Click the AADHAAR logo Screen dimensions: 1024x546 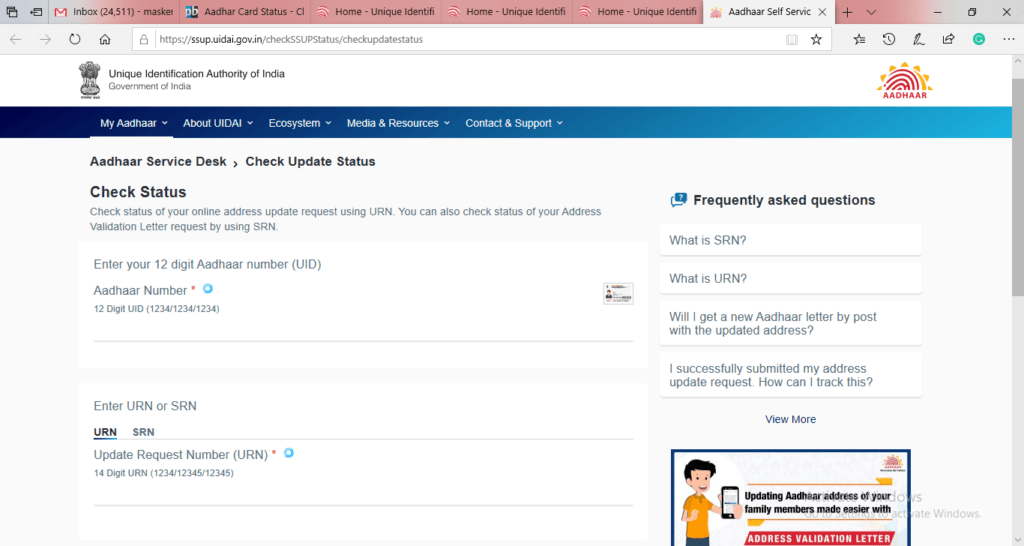pos(903,82)
